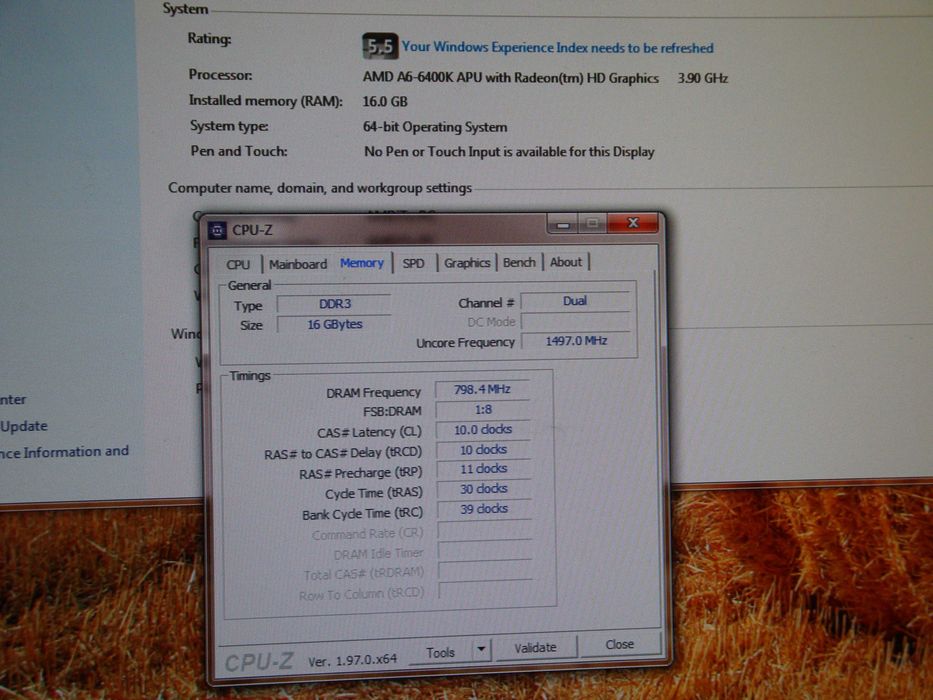The image size is (933, 700).
Task: Click the empty DRAM Idle Timer field
Action: pos(485,551)
